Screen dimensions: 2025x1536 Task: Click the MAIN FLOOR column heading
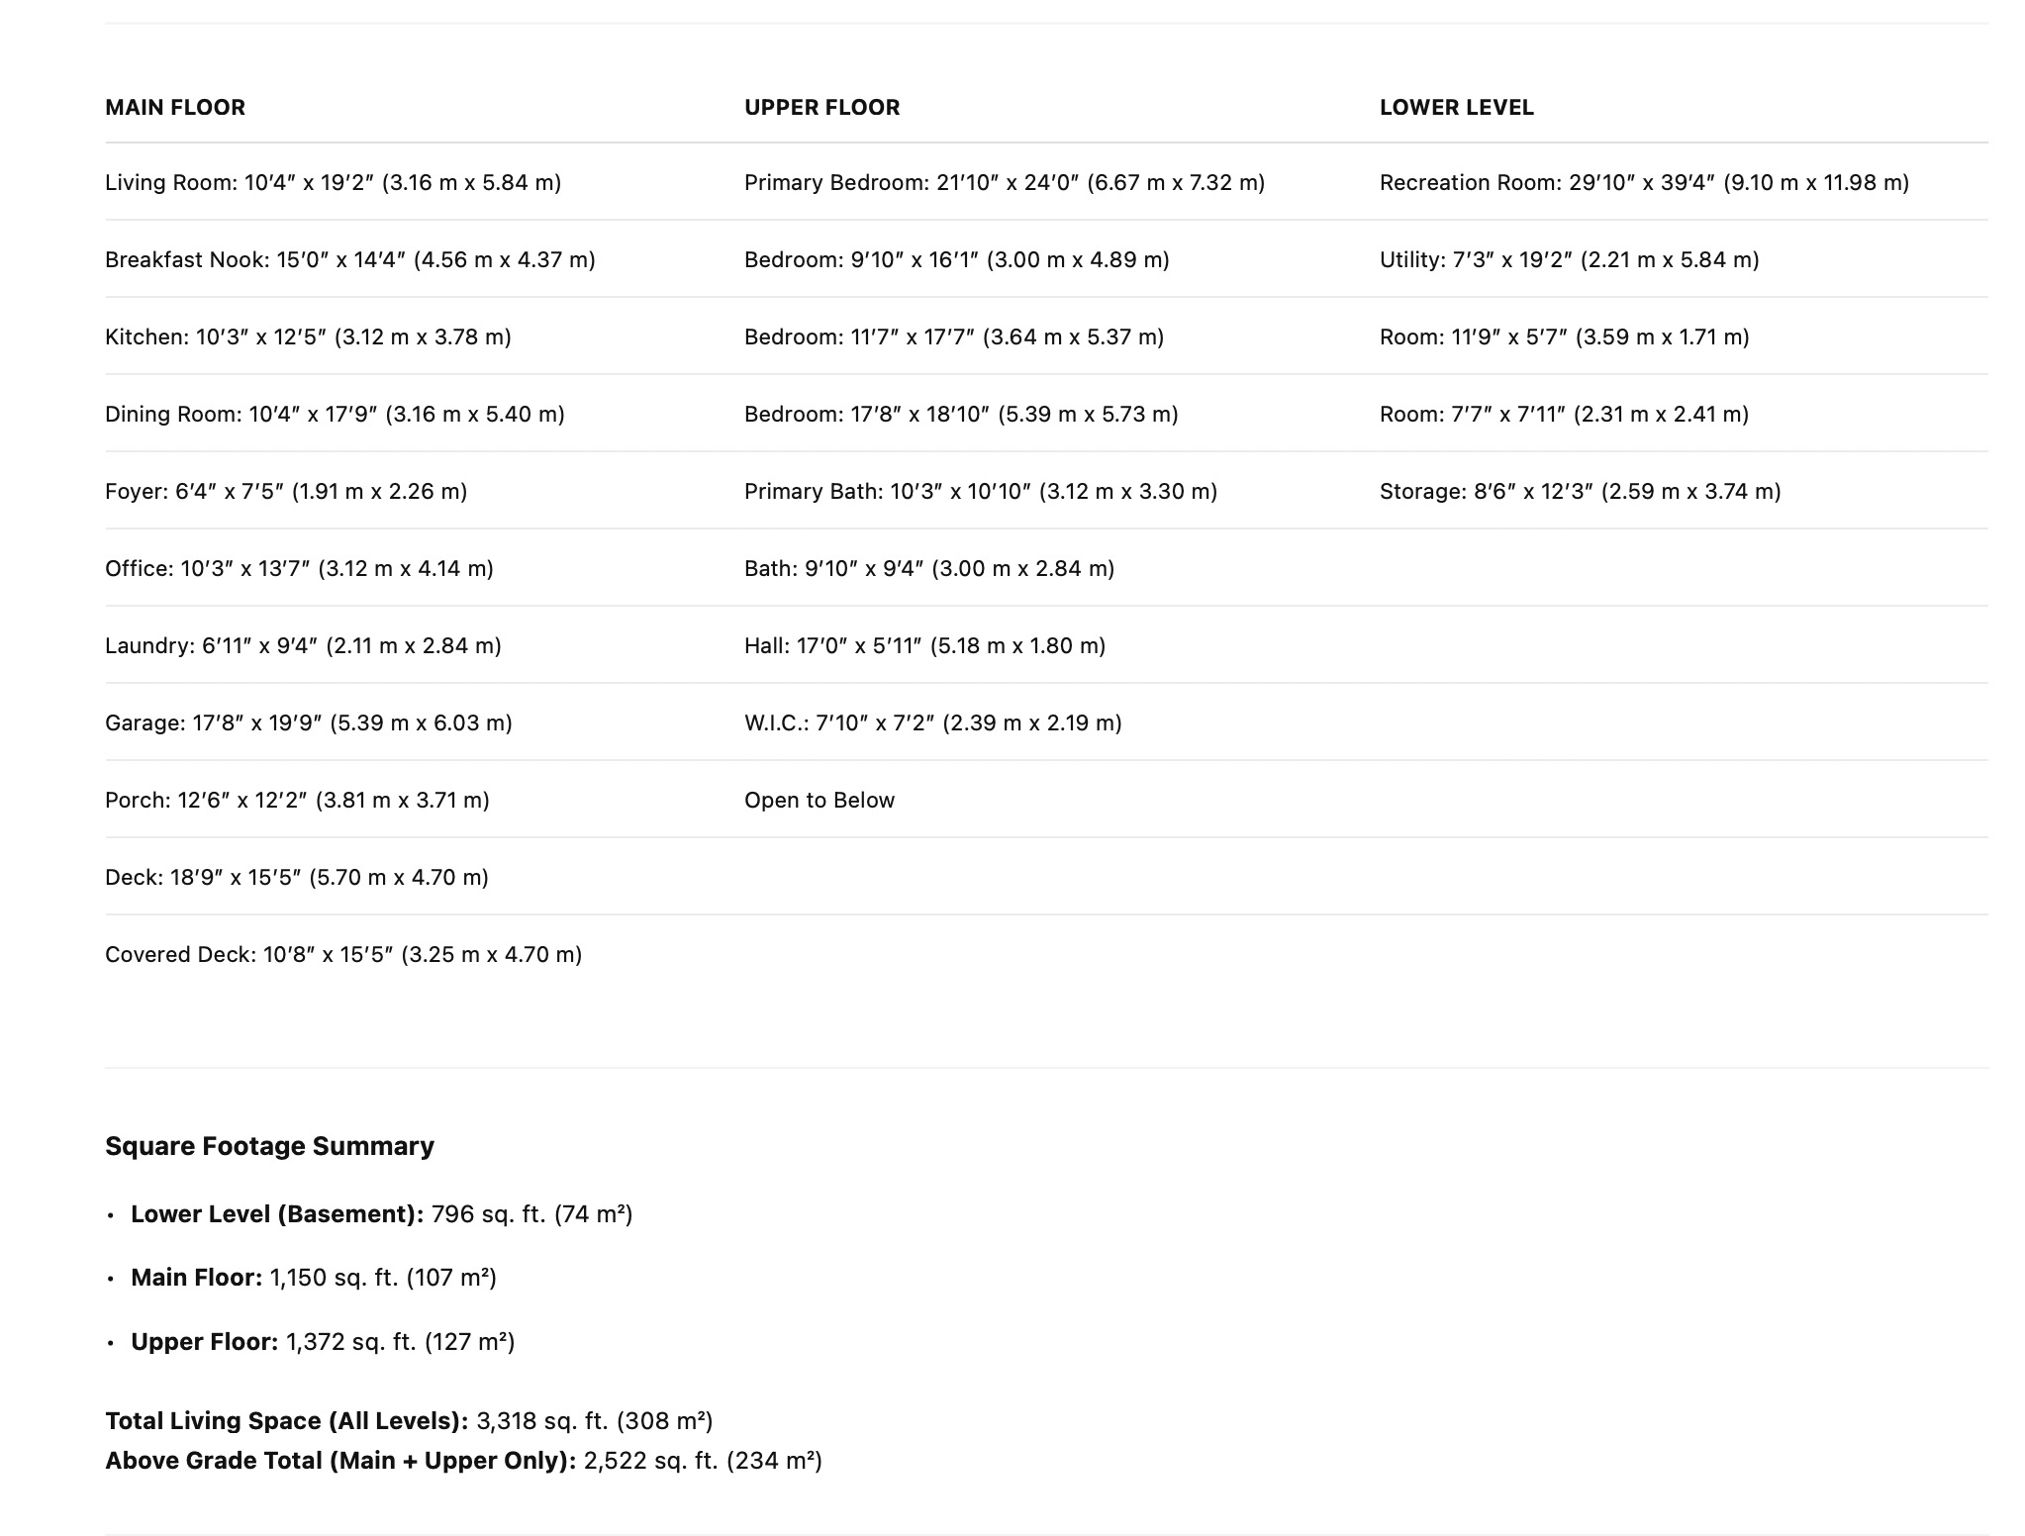pyautogui.click(x=175, y=107)
